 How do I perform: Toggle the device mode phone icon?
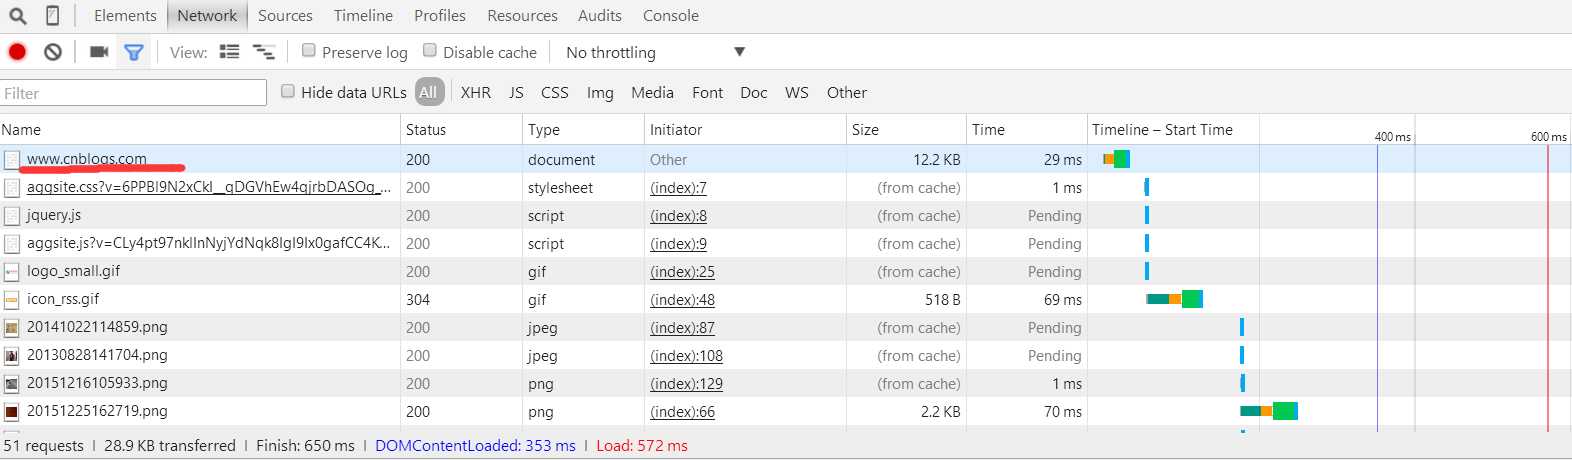[x=52, y=16]
